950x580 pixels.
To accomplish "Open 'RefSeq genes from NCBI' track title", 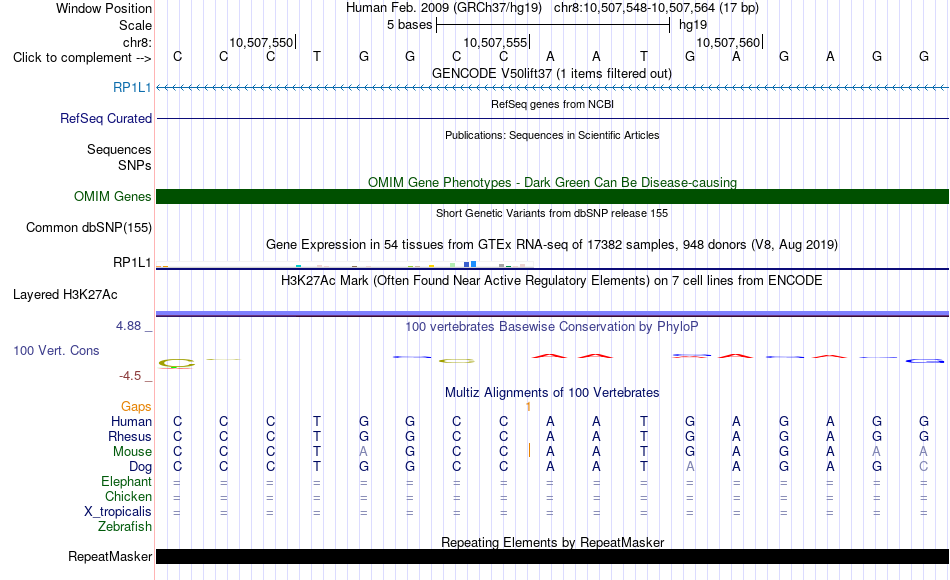I will pos(552,104).
